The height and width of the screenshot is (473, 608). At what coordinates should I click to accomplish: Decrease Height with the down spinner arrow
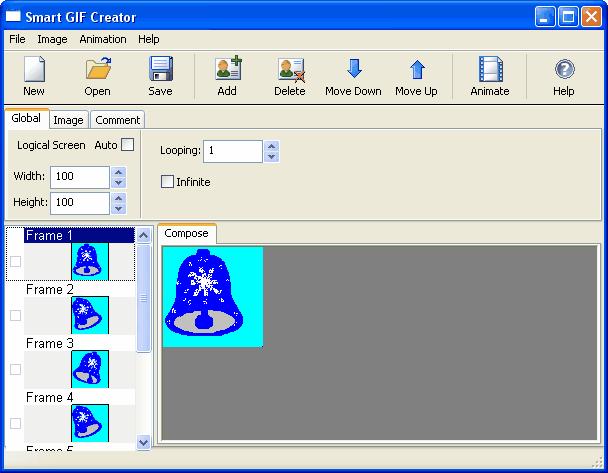coord(119,209)
